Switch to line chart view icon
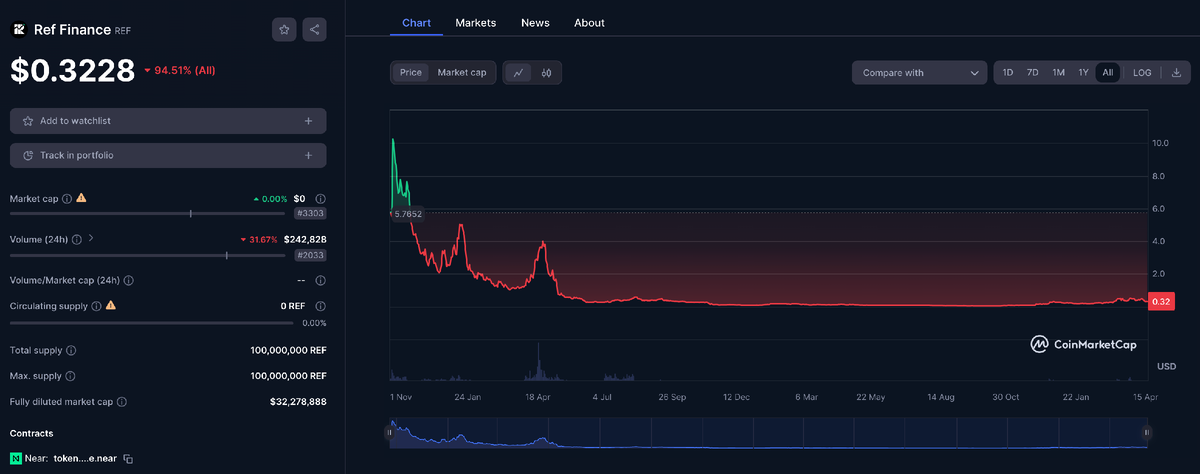The width and height of the screenshot is (1200, 474). pyautogui.click(x=518, y=72)
